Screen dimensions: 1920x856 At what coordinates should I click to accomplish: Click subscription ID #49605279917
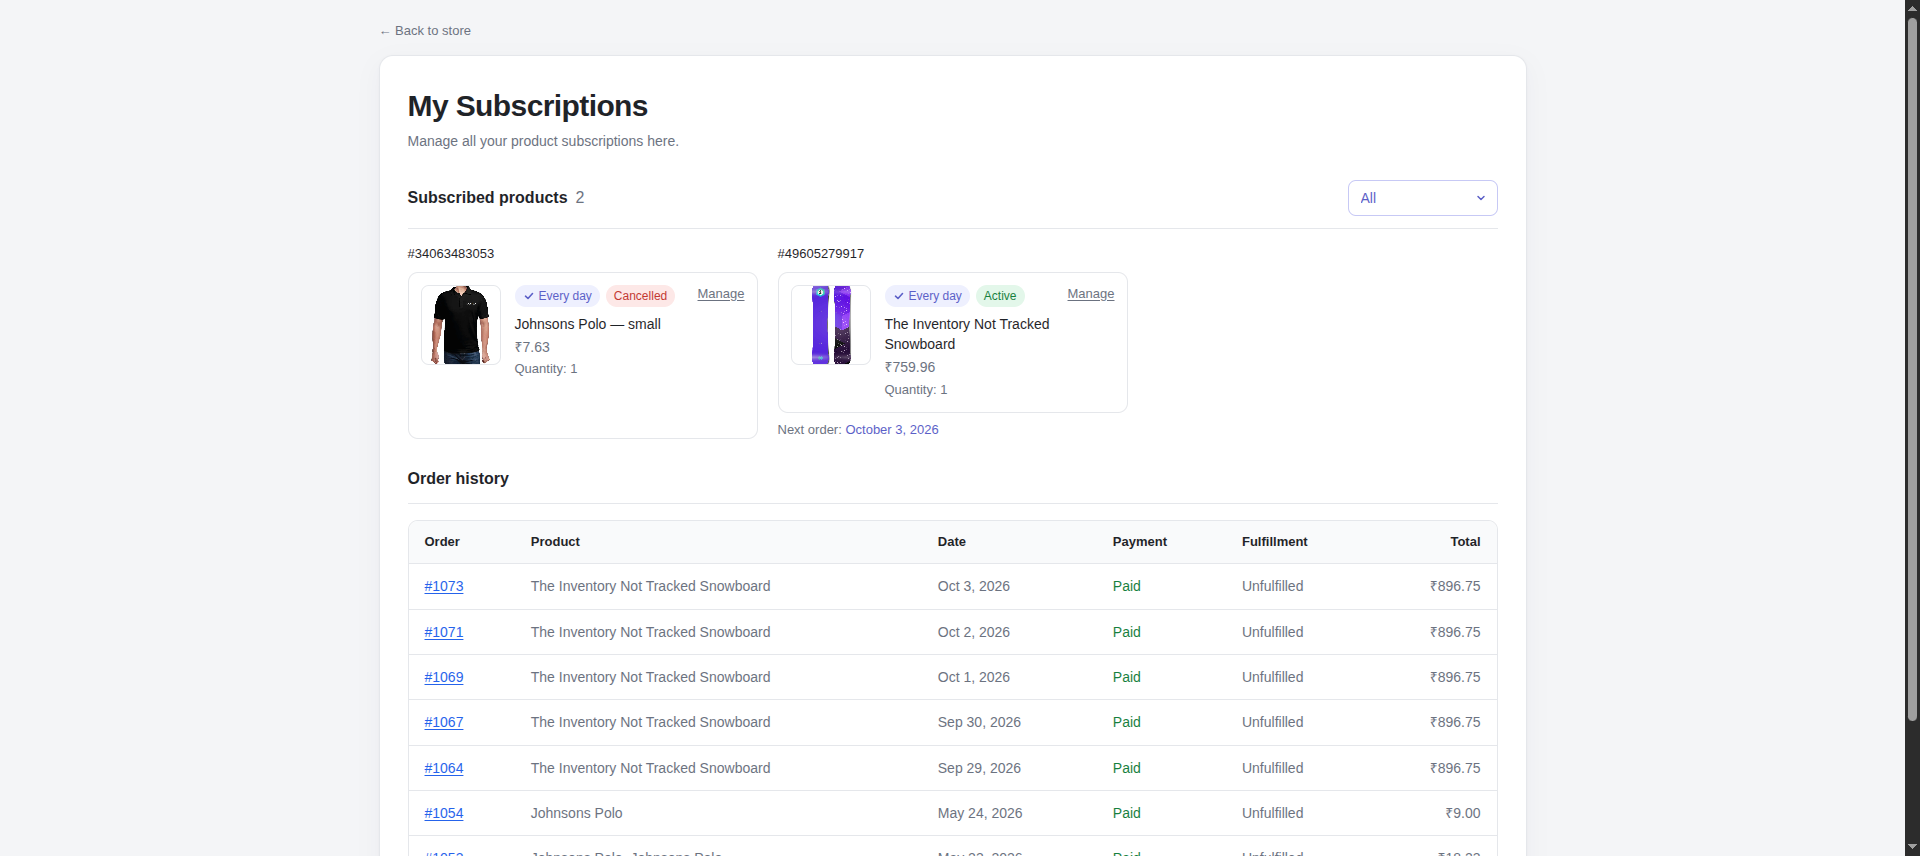pyautogui.click(x=821, y=254)
